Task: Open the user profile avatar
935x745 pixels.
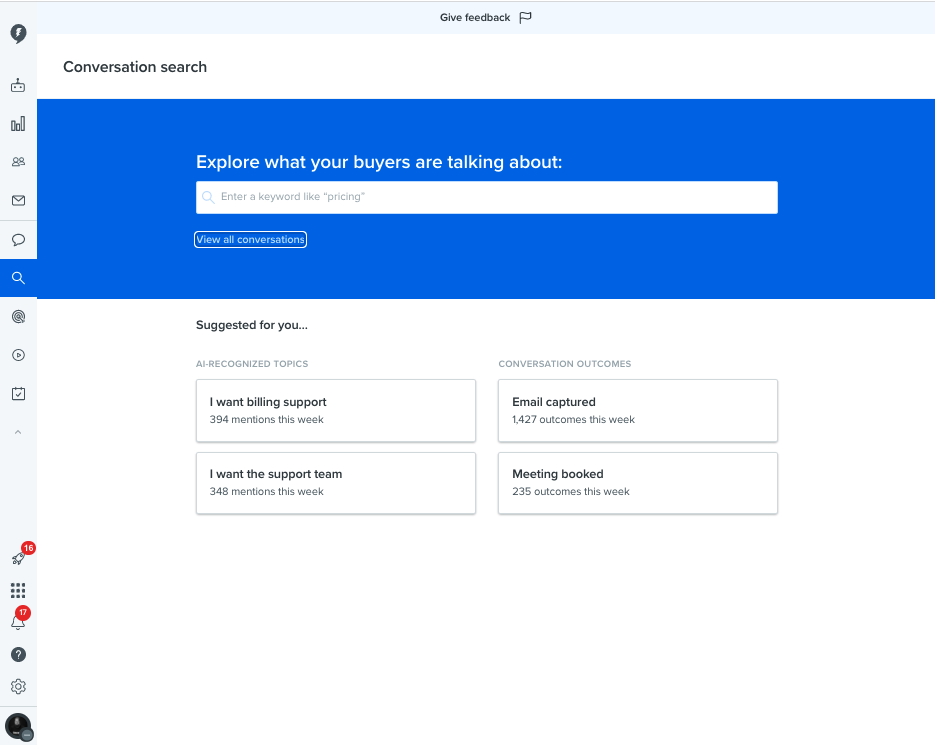Action: (18, 726)
